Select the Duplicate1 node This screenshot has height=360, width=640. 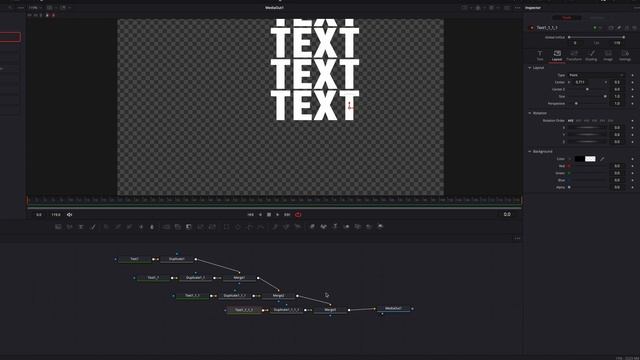tap(177, 259)
